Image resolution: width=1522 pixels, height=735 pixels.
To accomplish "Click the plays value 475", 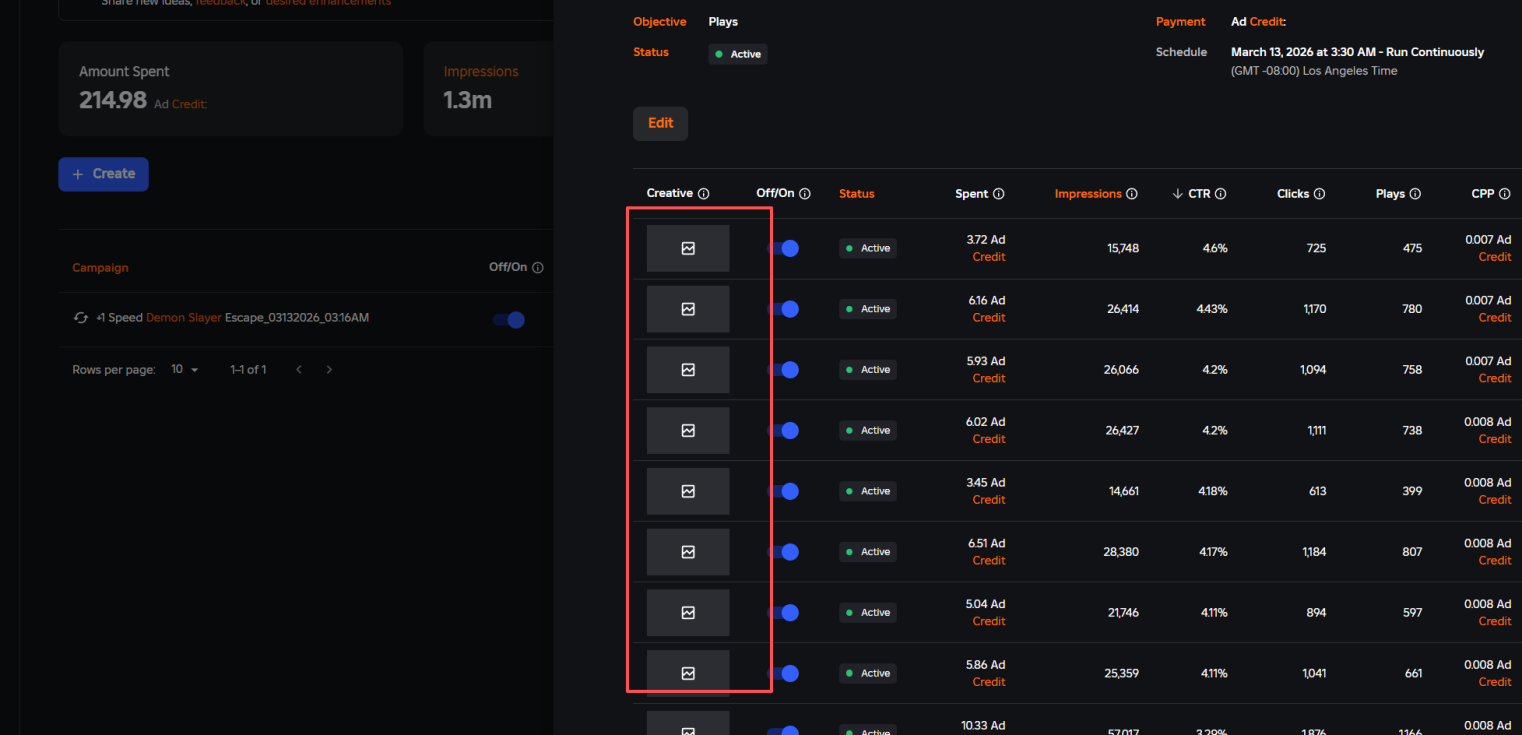I will click(1412, 248).
